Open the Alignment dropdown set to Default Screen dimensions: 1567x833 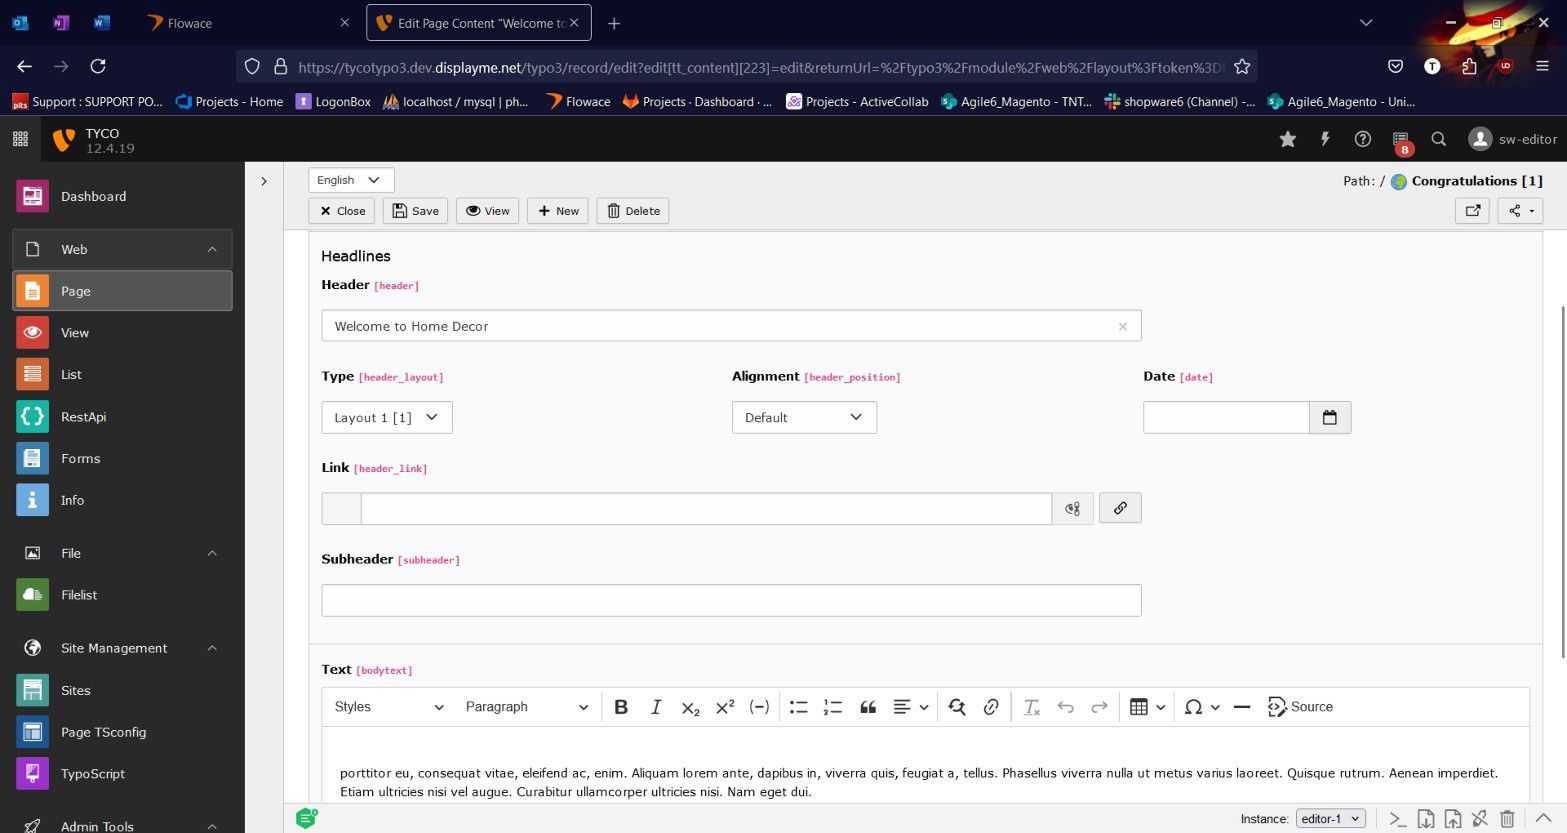pyautogui.click(x=803, y=417)
